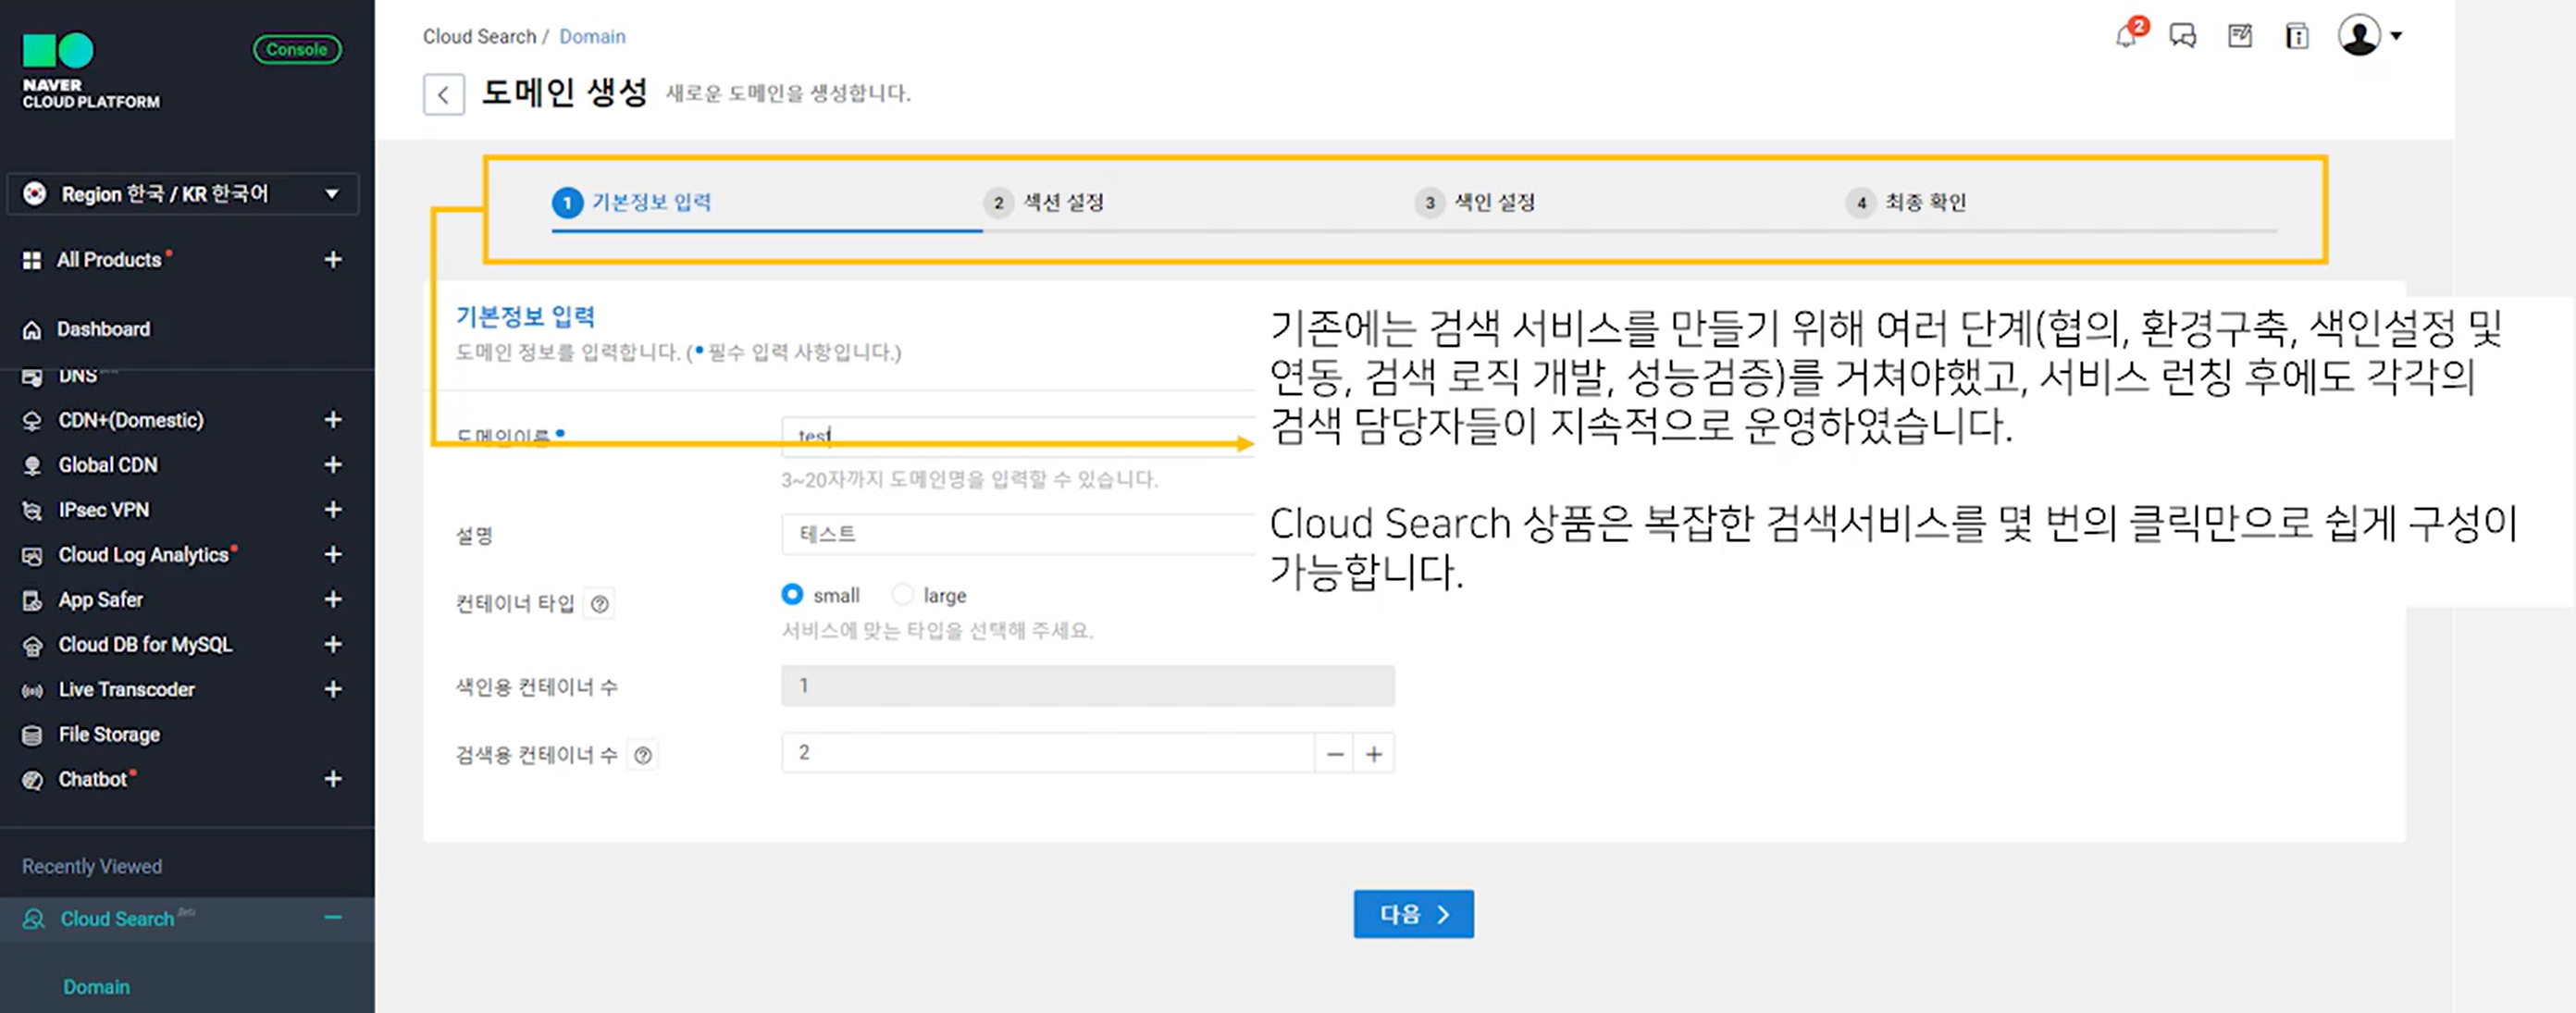Go to step 2 섹션 설정 tab

click(x=1063, y=203)
